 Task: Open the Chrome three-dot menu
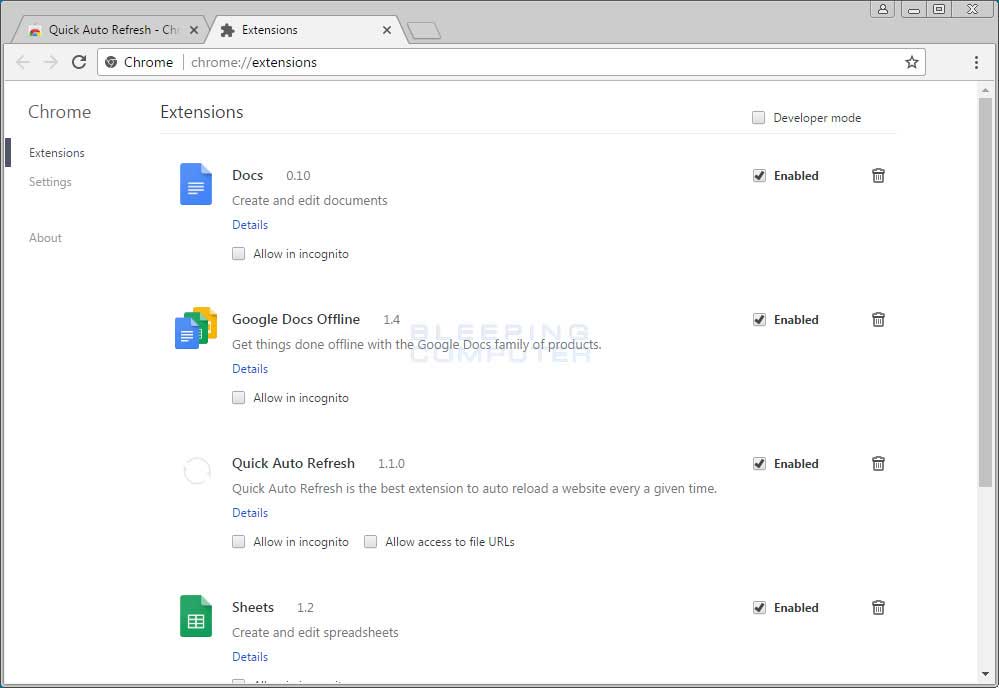pyautogui.click(x=976, y=62)
